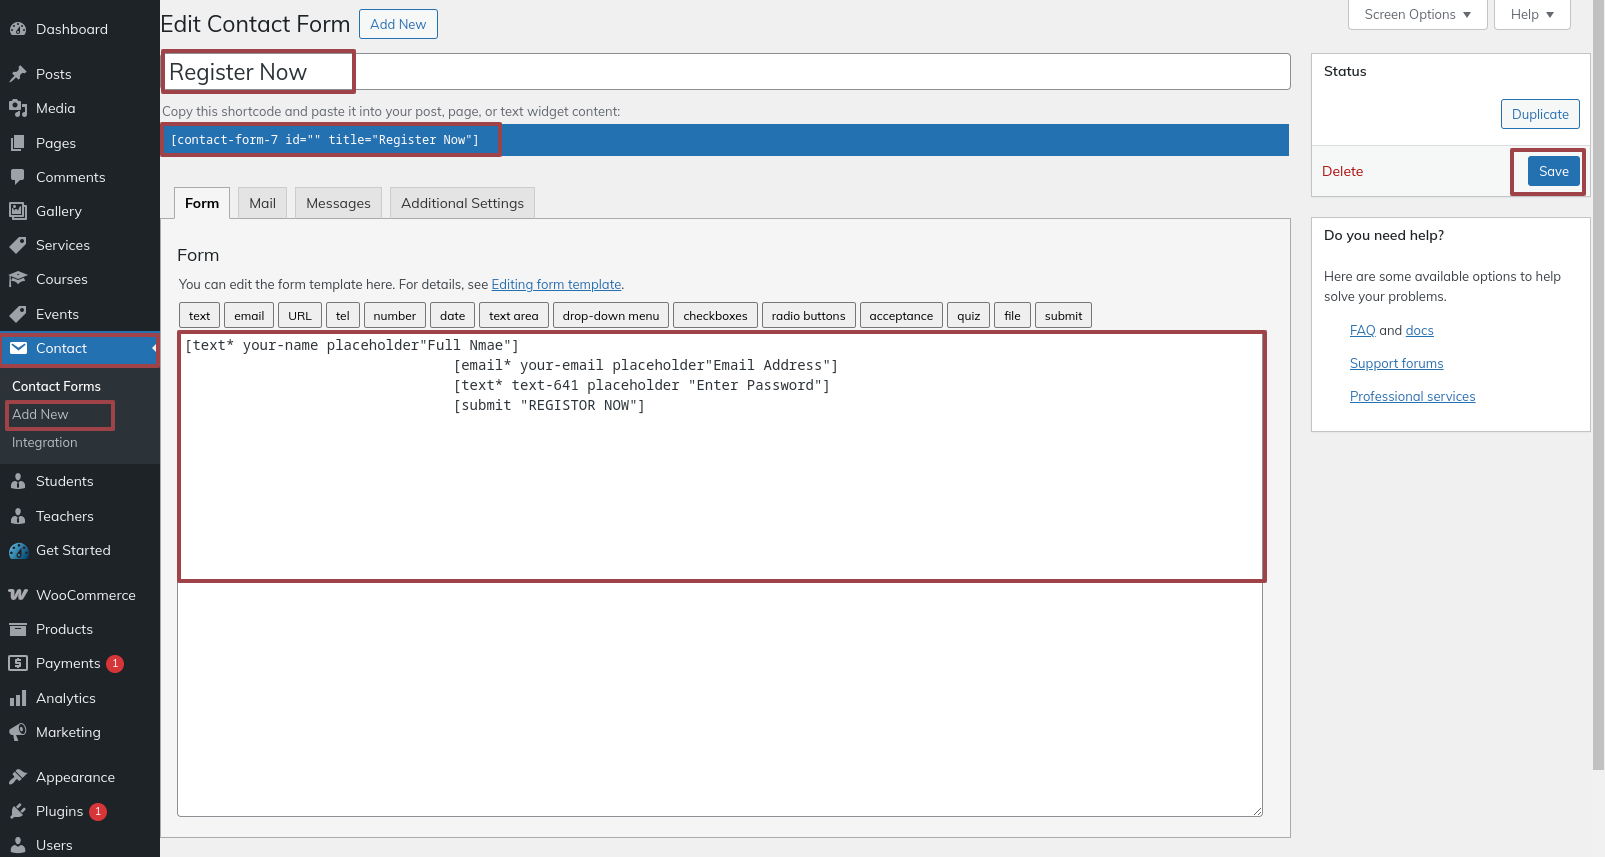Click the Services tag icon
1605x857 pixels.
click(18, 245)
